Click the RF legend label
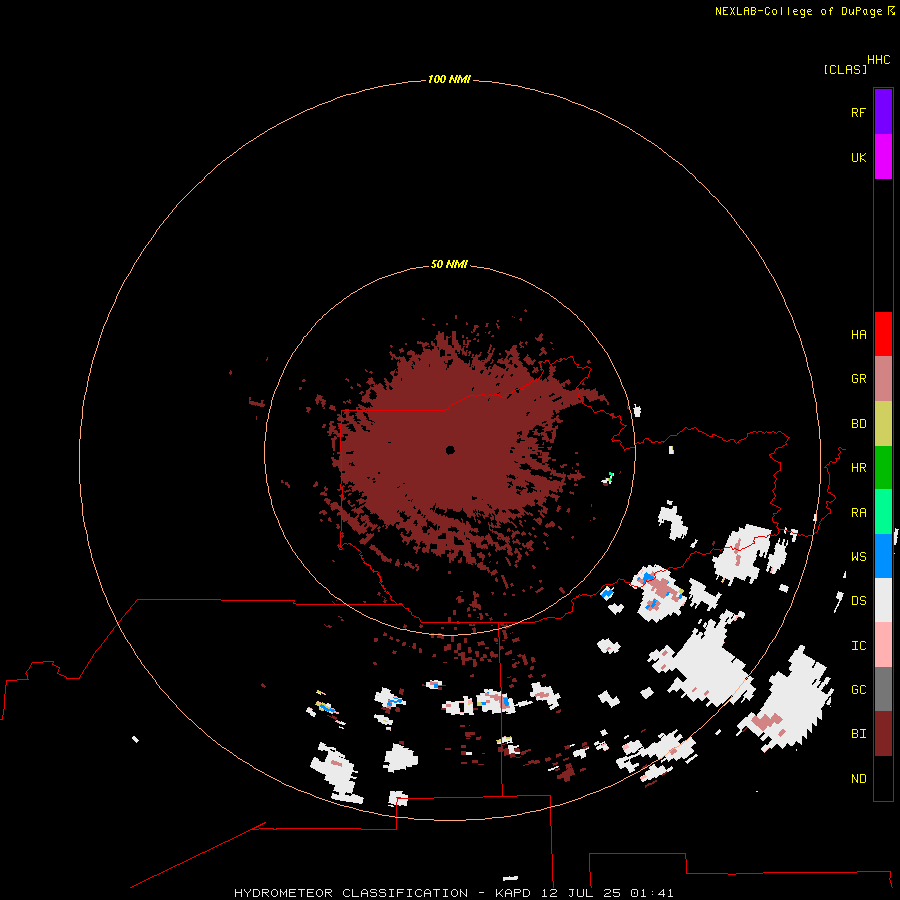Viewport: 900px width, 900px height. coord(859,112)
